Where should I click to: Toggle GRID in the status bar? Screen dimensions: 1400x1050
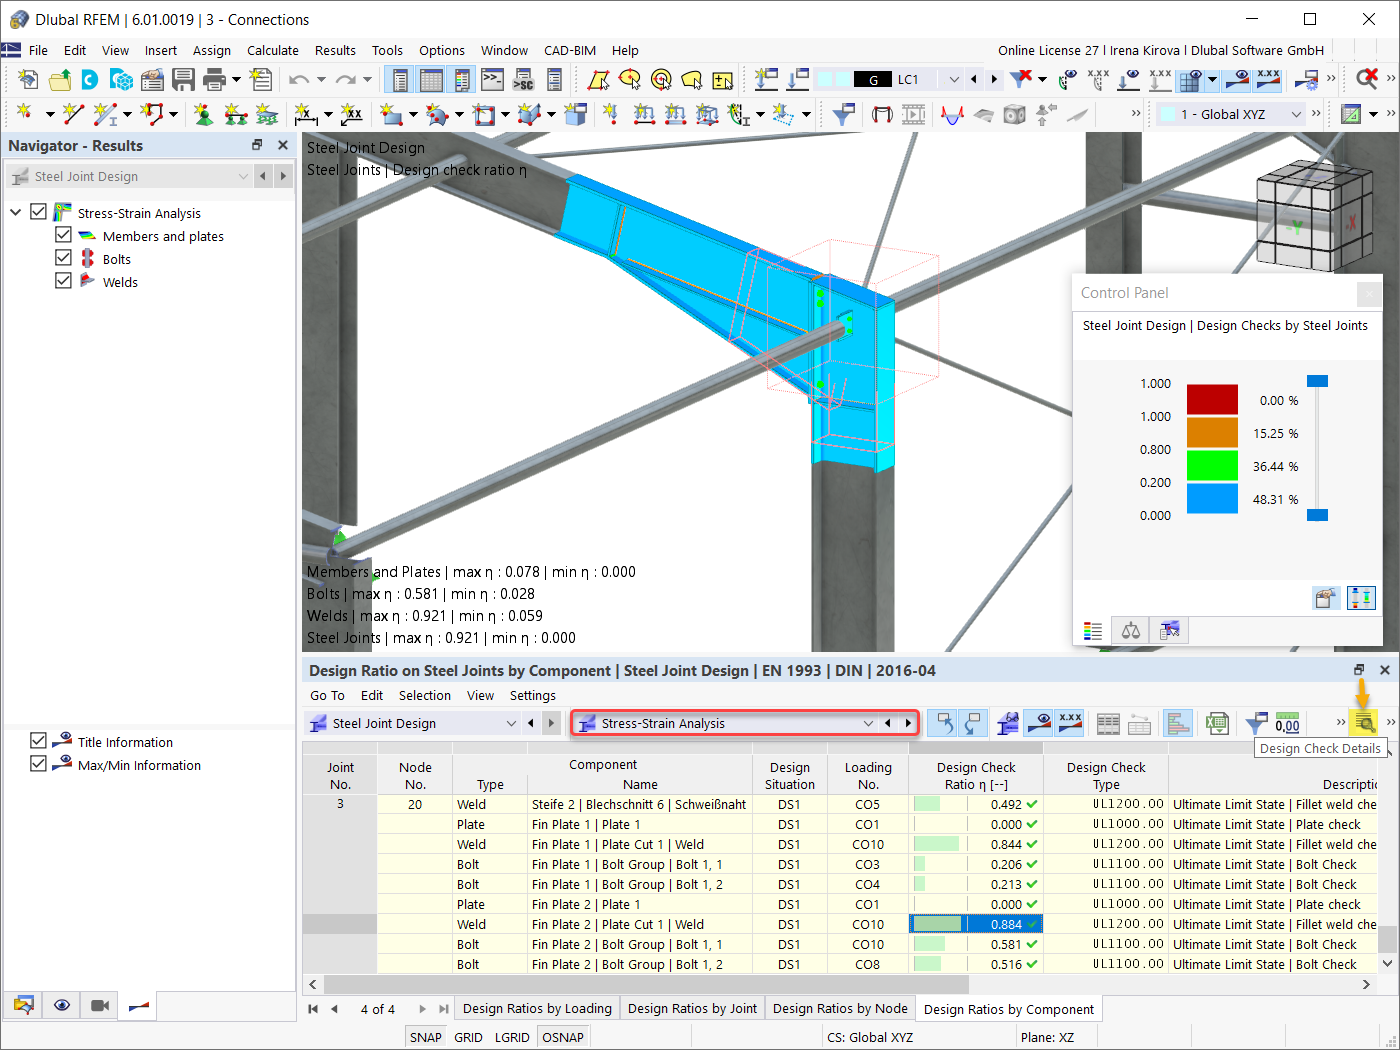468,1037
